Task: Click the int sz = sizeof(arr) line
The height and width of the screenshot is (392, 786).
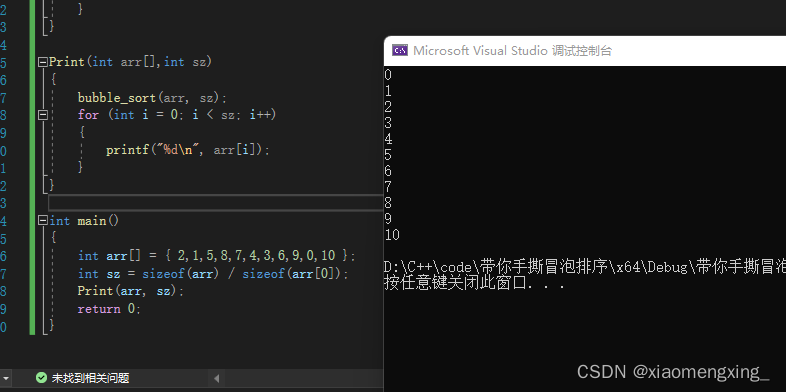Action: (x=213, y=274)
